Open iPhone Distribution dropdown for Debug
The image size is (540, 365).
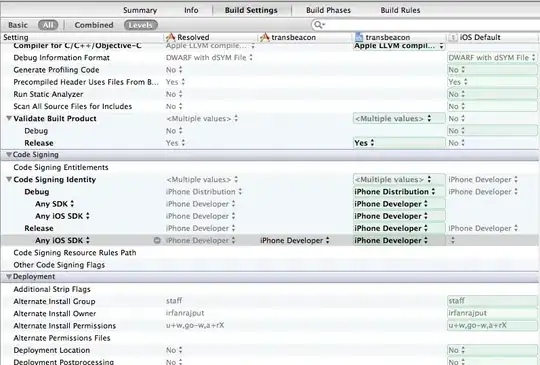395,191
